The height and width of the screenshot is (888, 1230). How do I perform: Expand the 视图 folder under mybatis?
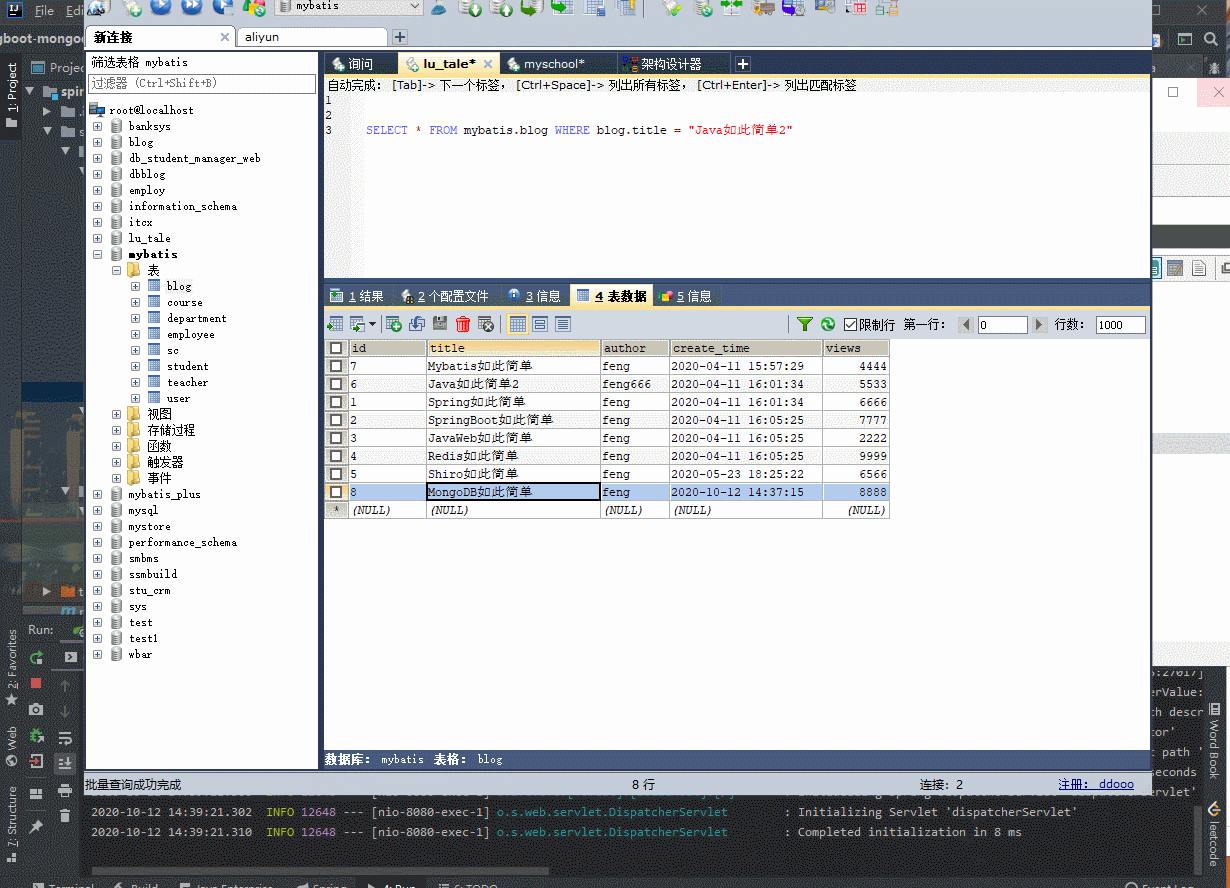point(116,413)
